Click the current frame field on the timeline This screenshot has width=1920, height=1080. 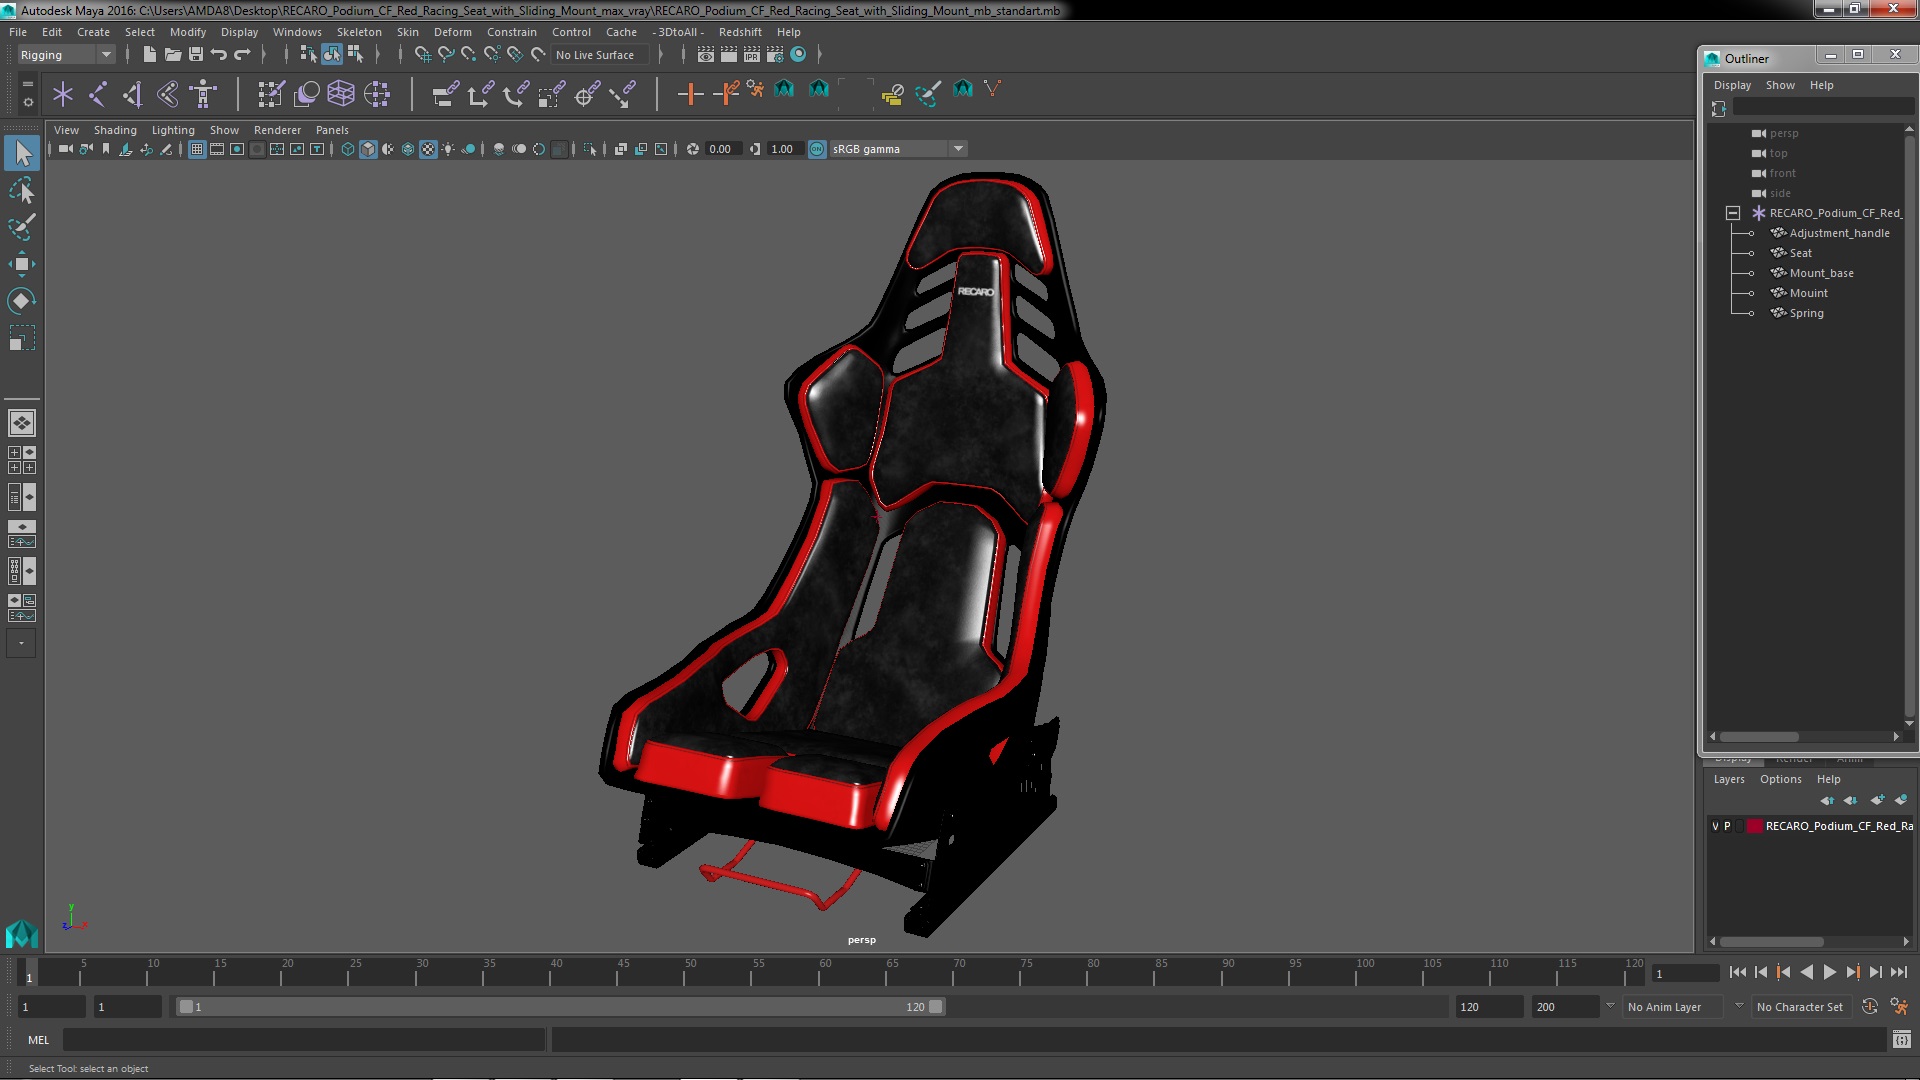click(1685, 973)
